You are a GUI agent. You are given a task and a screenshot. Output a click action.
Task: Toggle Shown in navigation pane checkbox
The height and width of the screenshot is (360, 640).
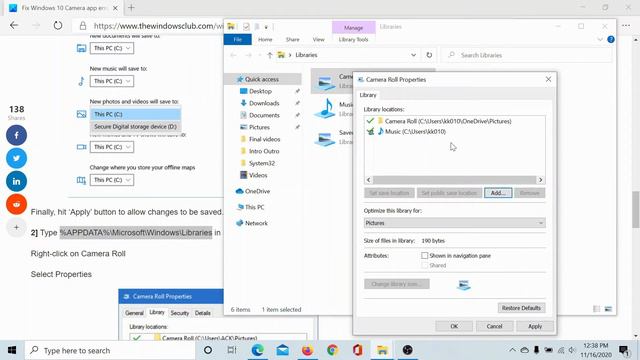[x=424, y=256]
